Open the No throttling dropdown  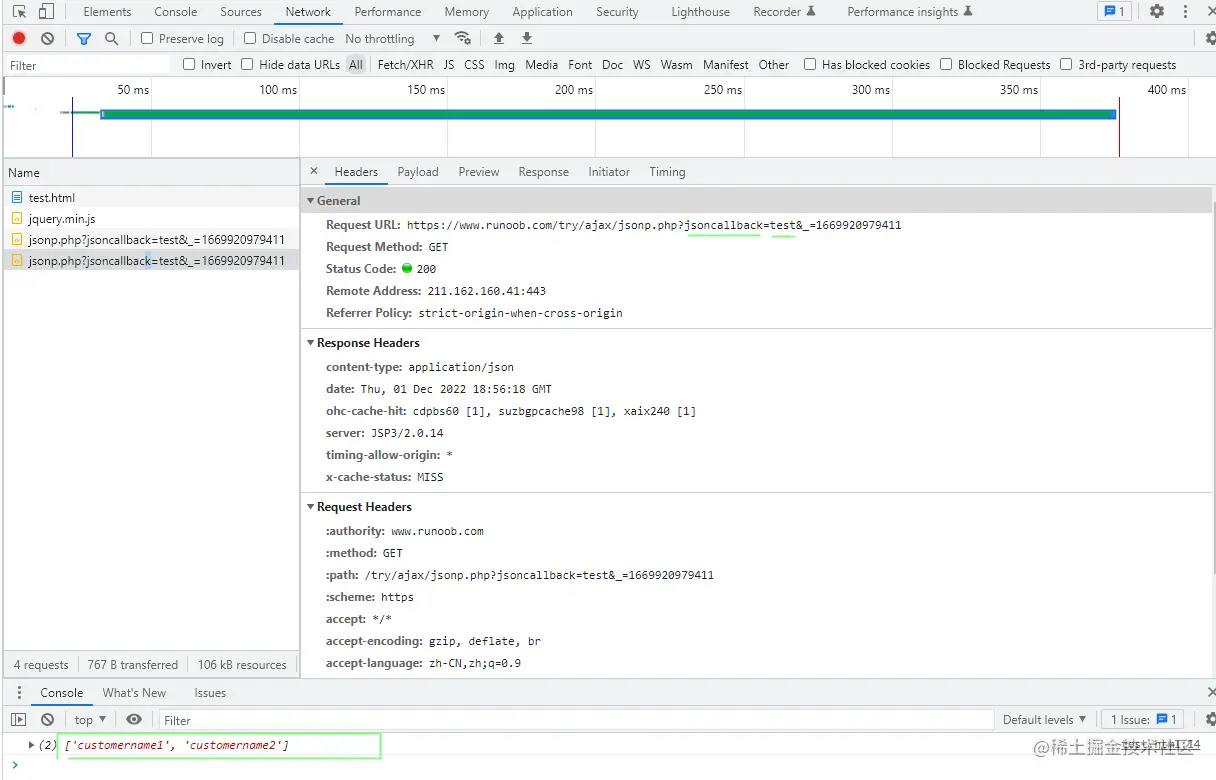pyautogui.click(x=392, y=38)
